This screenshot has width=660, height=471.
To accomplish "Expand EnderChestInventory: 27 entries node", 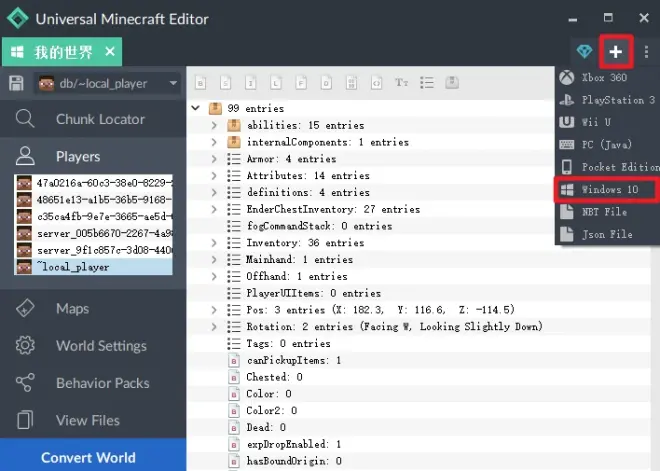I will [x=214, y=209].
